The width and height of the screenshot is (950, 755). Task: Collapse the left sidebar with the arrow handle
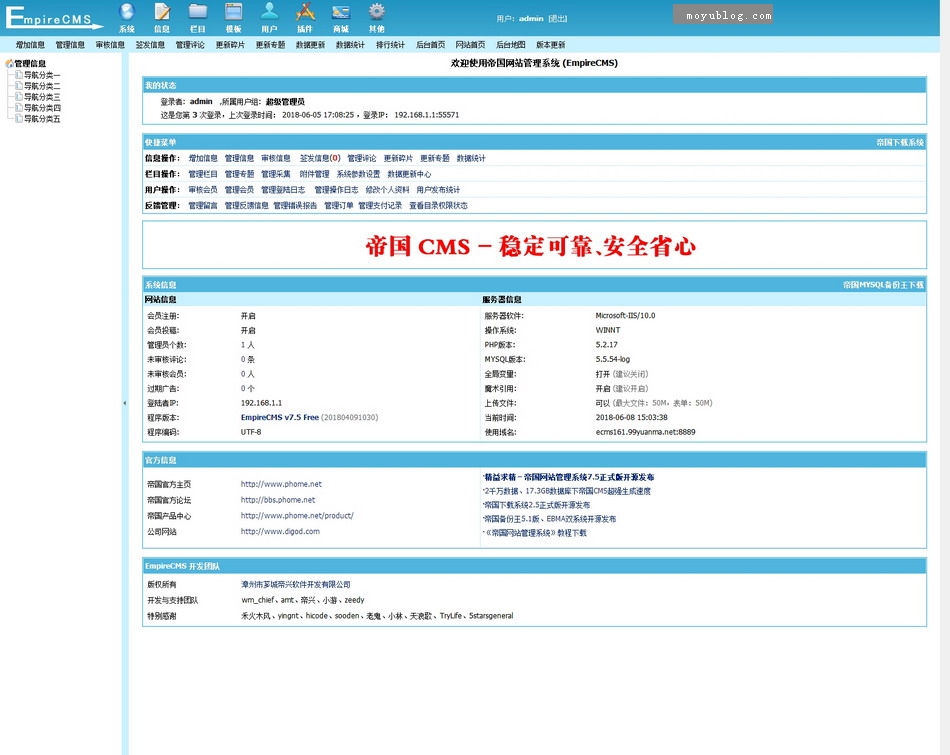coord(125,403)
